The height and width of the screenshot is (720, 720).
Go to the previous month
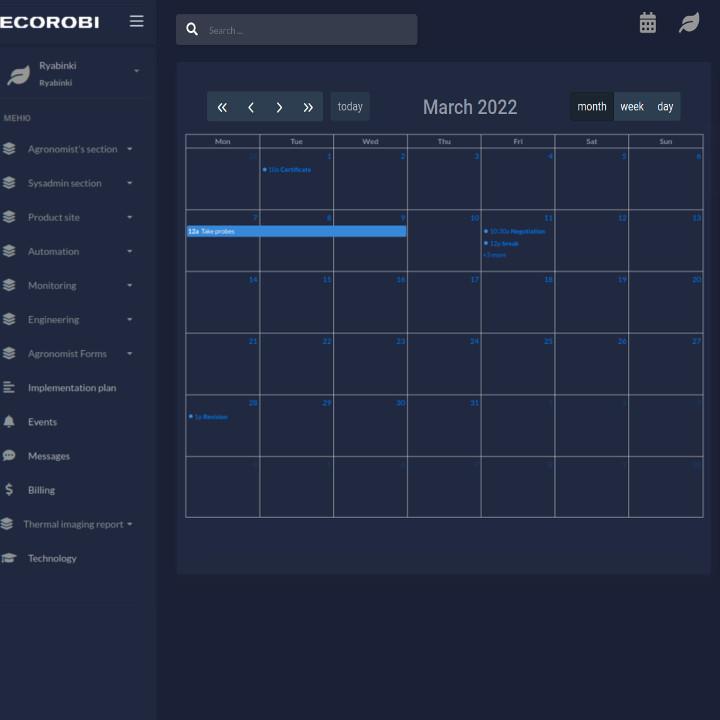coord(251,107)
